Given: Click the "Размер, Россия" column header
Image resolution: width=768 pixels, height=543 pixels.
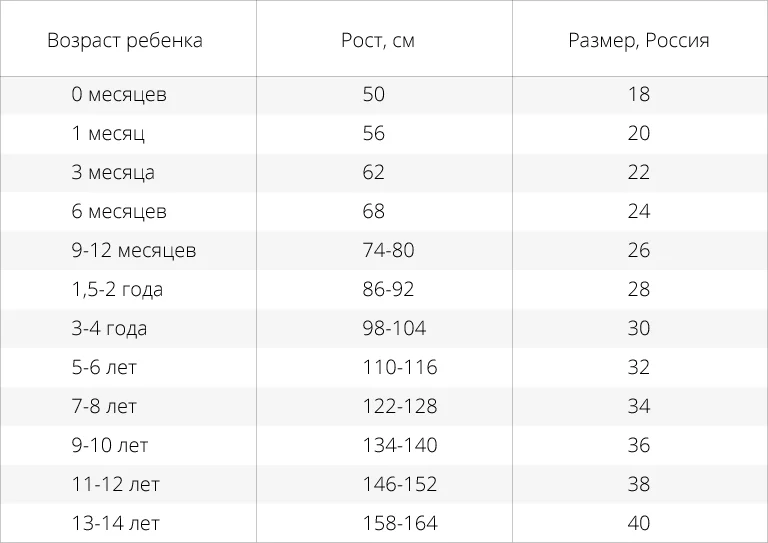Looking at the screenshot, I should (638, 41).
